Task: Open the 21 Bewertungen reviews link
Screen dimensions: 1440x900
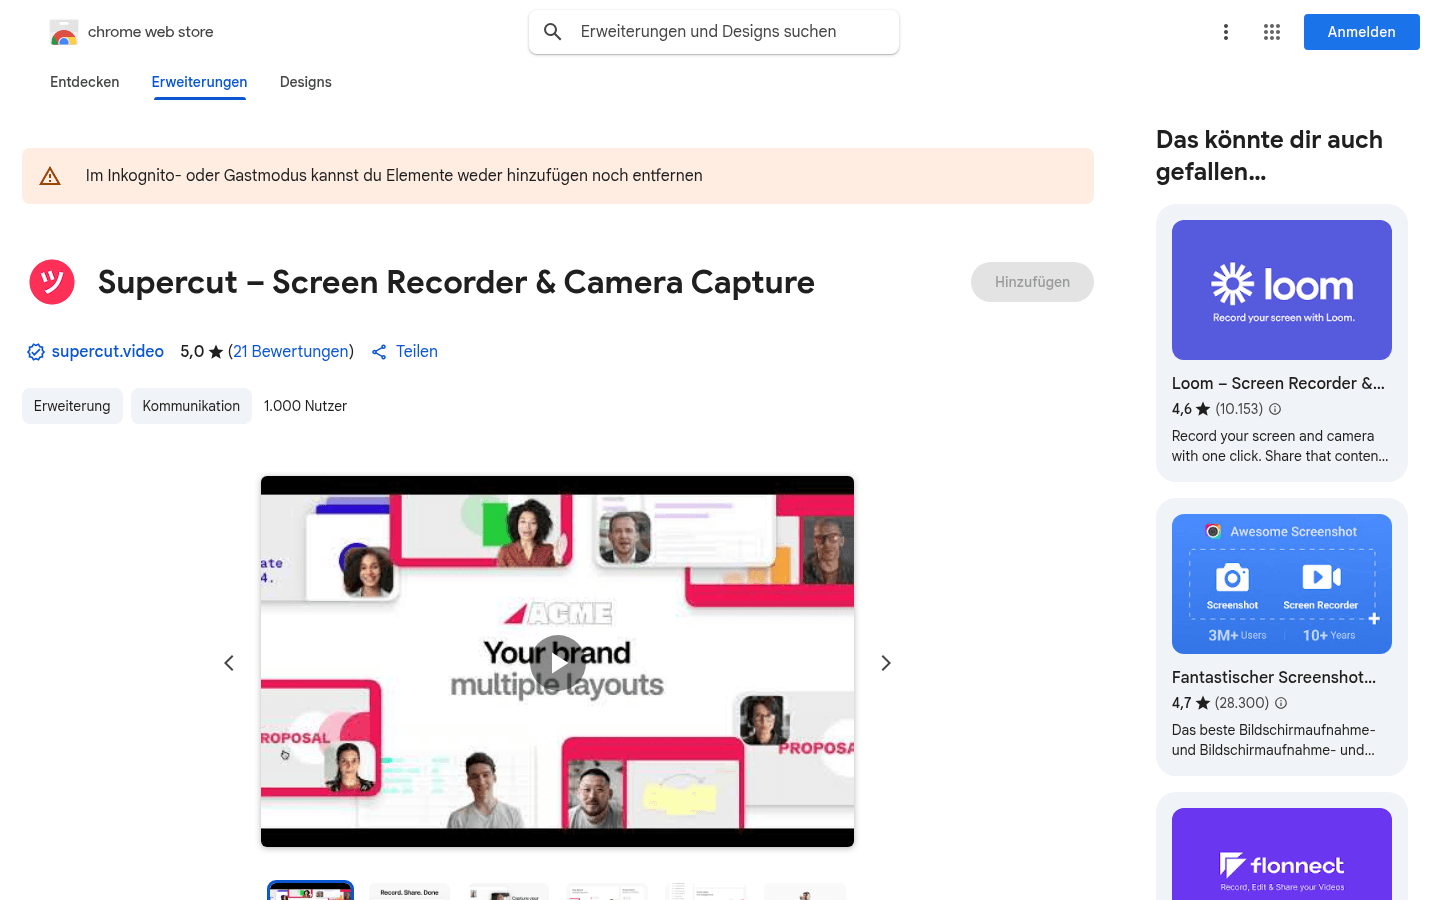Action: [x=291, y=352]
